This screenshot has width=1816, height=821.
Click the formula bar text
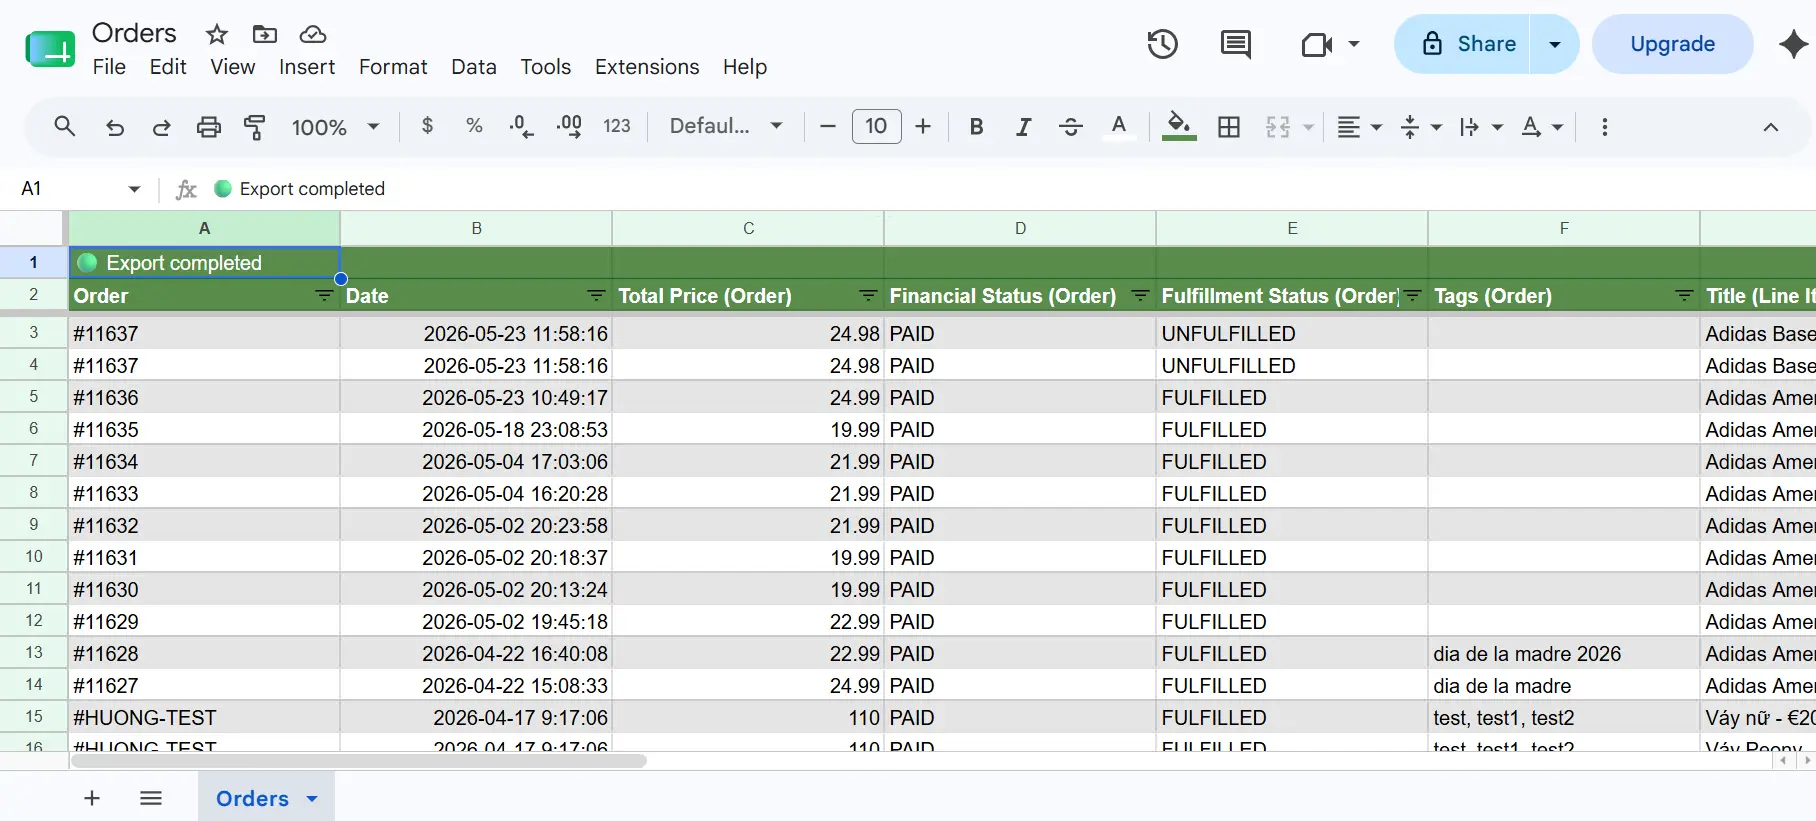[312, 189]
